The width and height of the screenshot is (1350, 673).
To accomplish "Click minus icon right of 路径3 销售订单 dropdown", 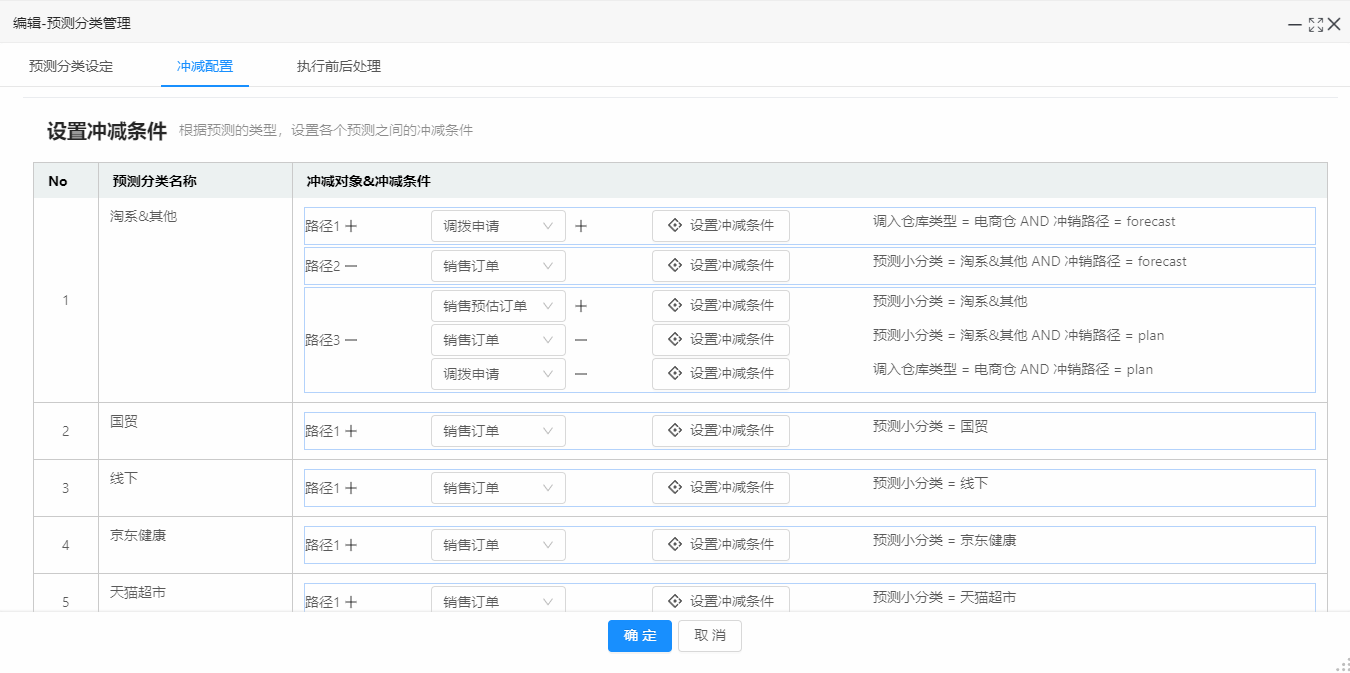I will point(581,340).
